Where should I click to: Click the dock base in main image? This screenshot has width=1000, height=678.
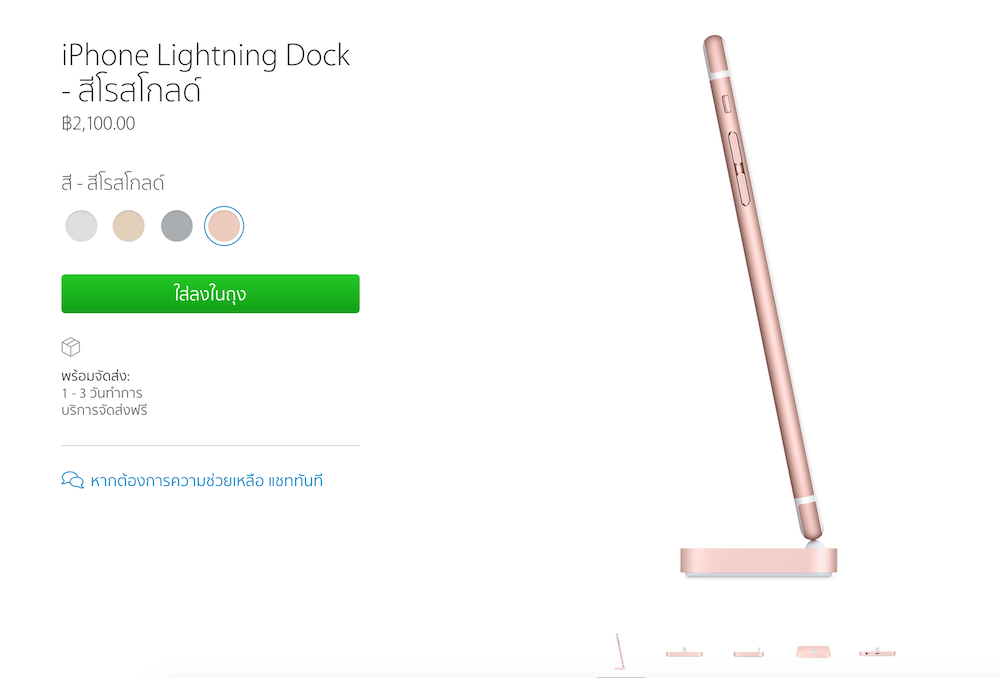tap(758, 562)
